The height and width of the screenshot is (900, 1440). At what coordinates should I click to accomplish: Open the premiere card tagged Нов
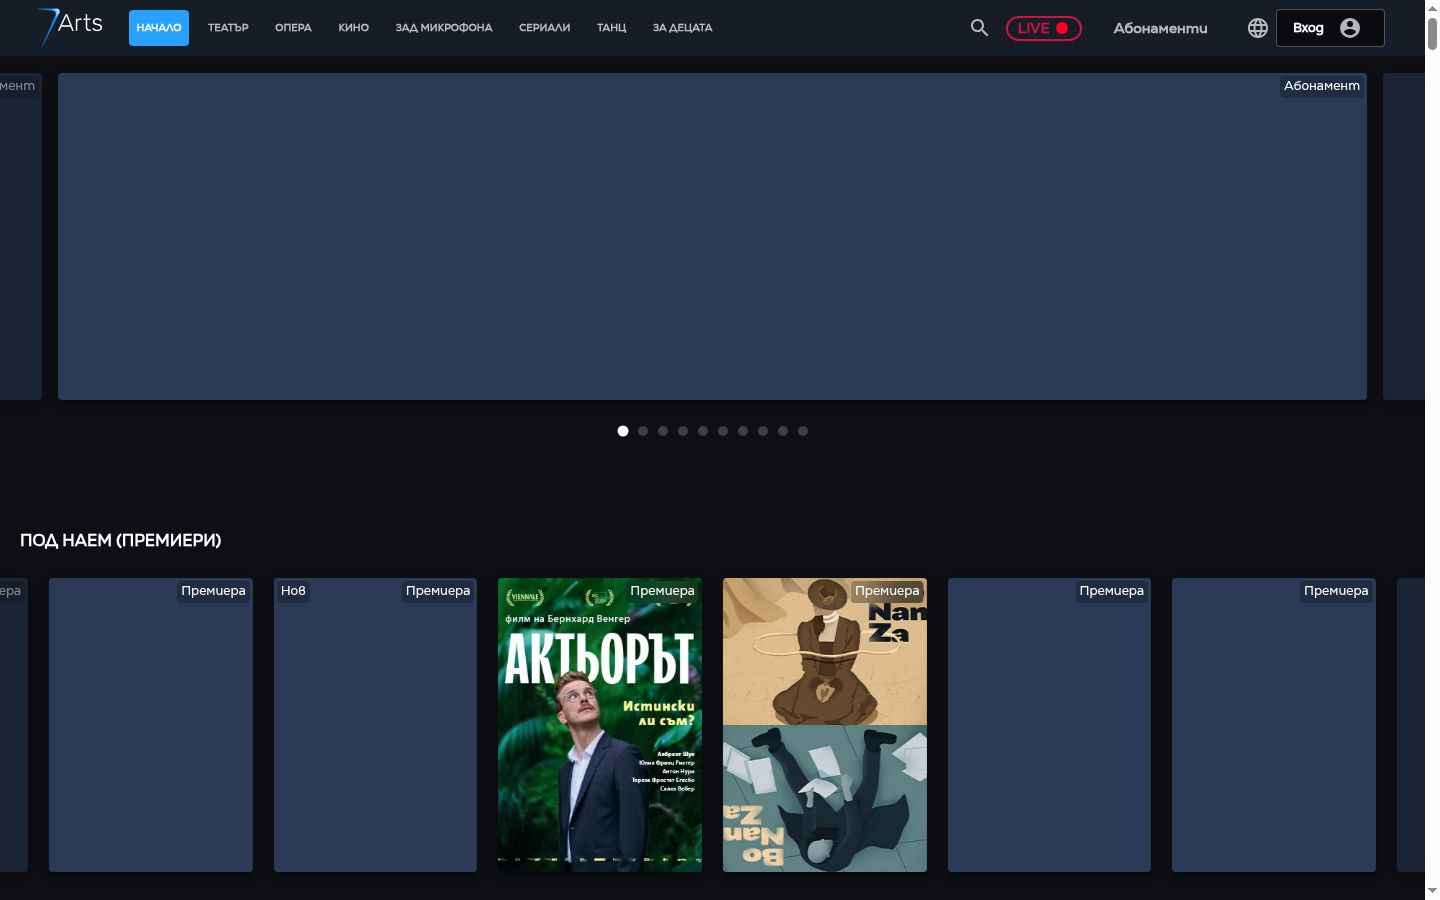[375, 725]
